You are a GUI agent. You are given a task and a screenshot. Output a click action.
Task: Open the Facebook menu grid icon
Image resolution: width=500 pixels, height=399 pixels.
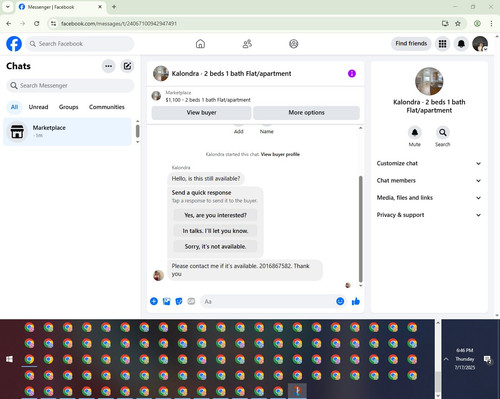(442, 44)
